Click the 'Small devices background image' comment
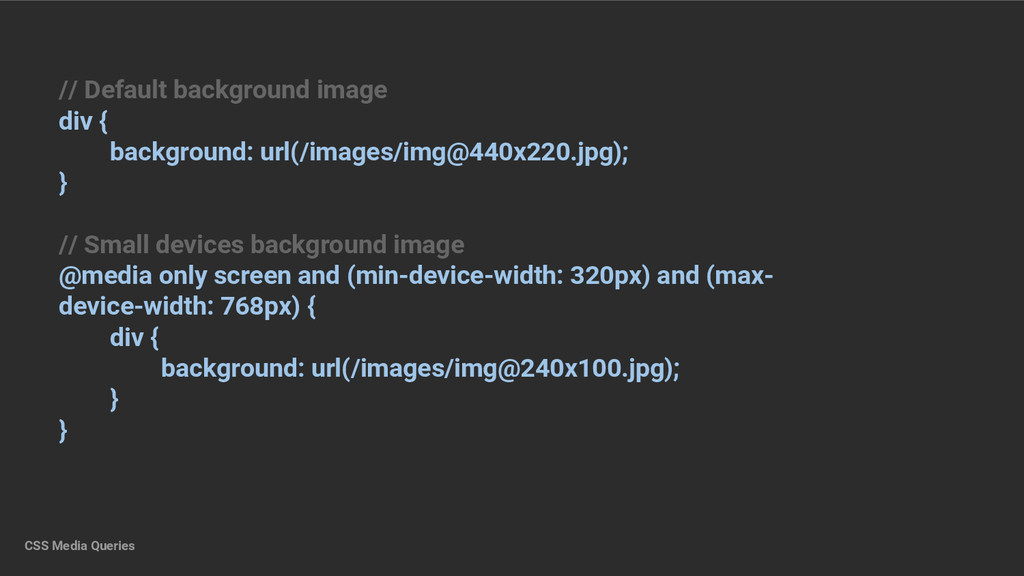This screenshot has height=576, width=1024. (x=261, y=245)
